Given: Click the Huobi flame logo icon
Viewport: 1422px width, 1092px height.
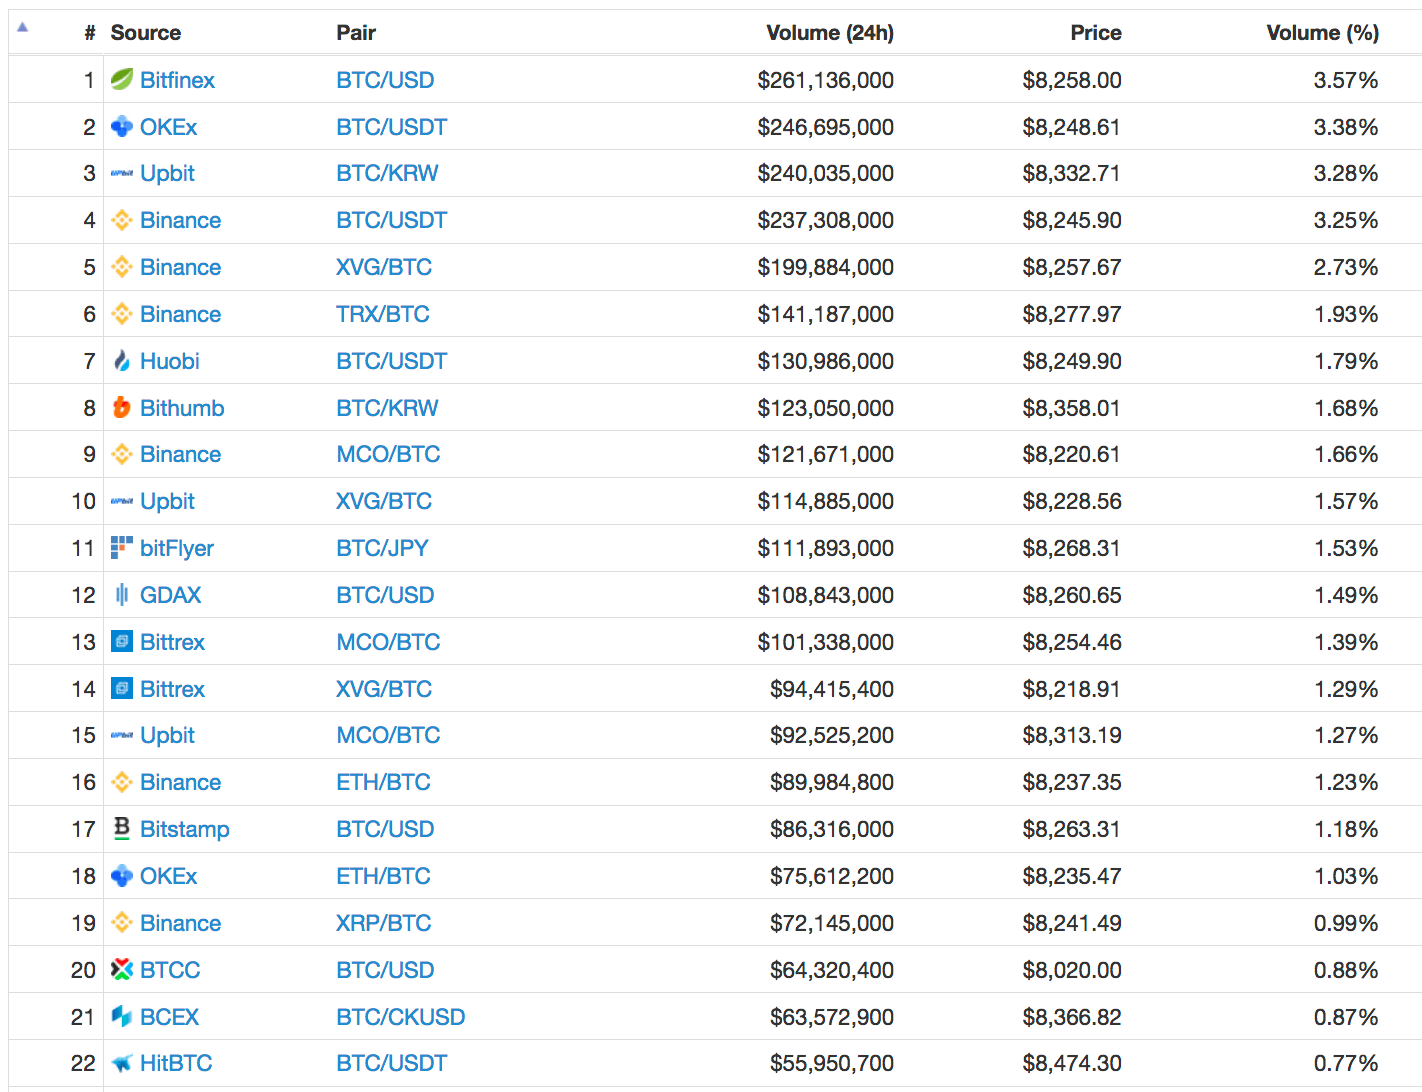Looking at the screenshot, I should click(122, 360).
